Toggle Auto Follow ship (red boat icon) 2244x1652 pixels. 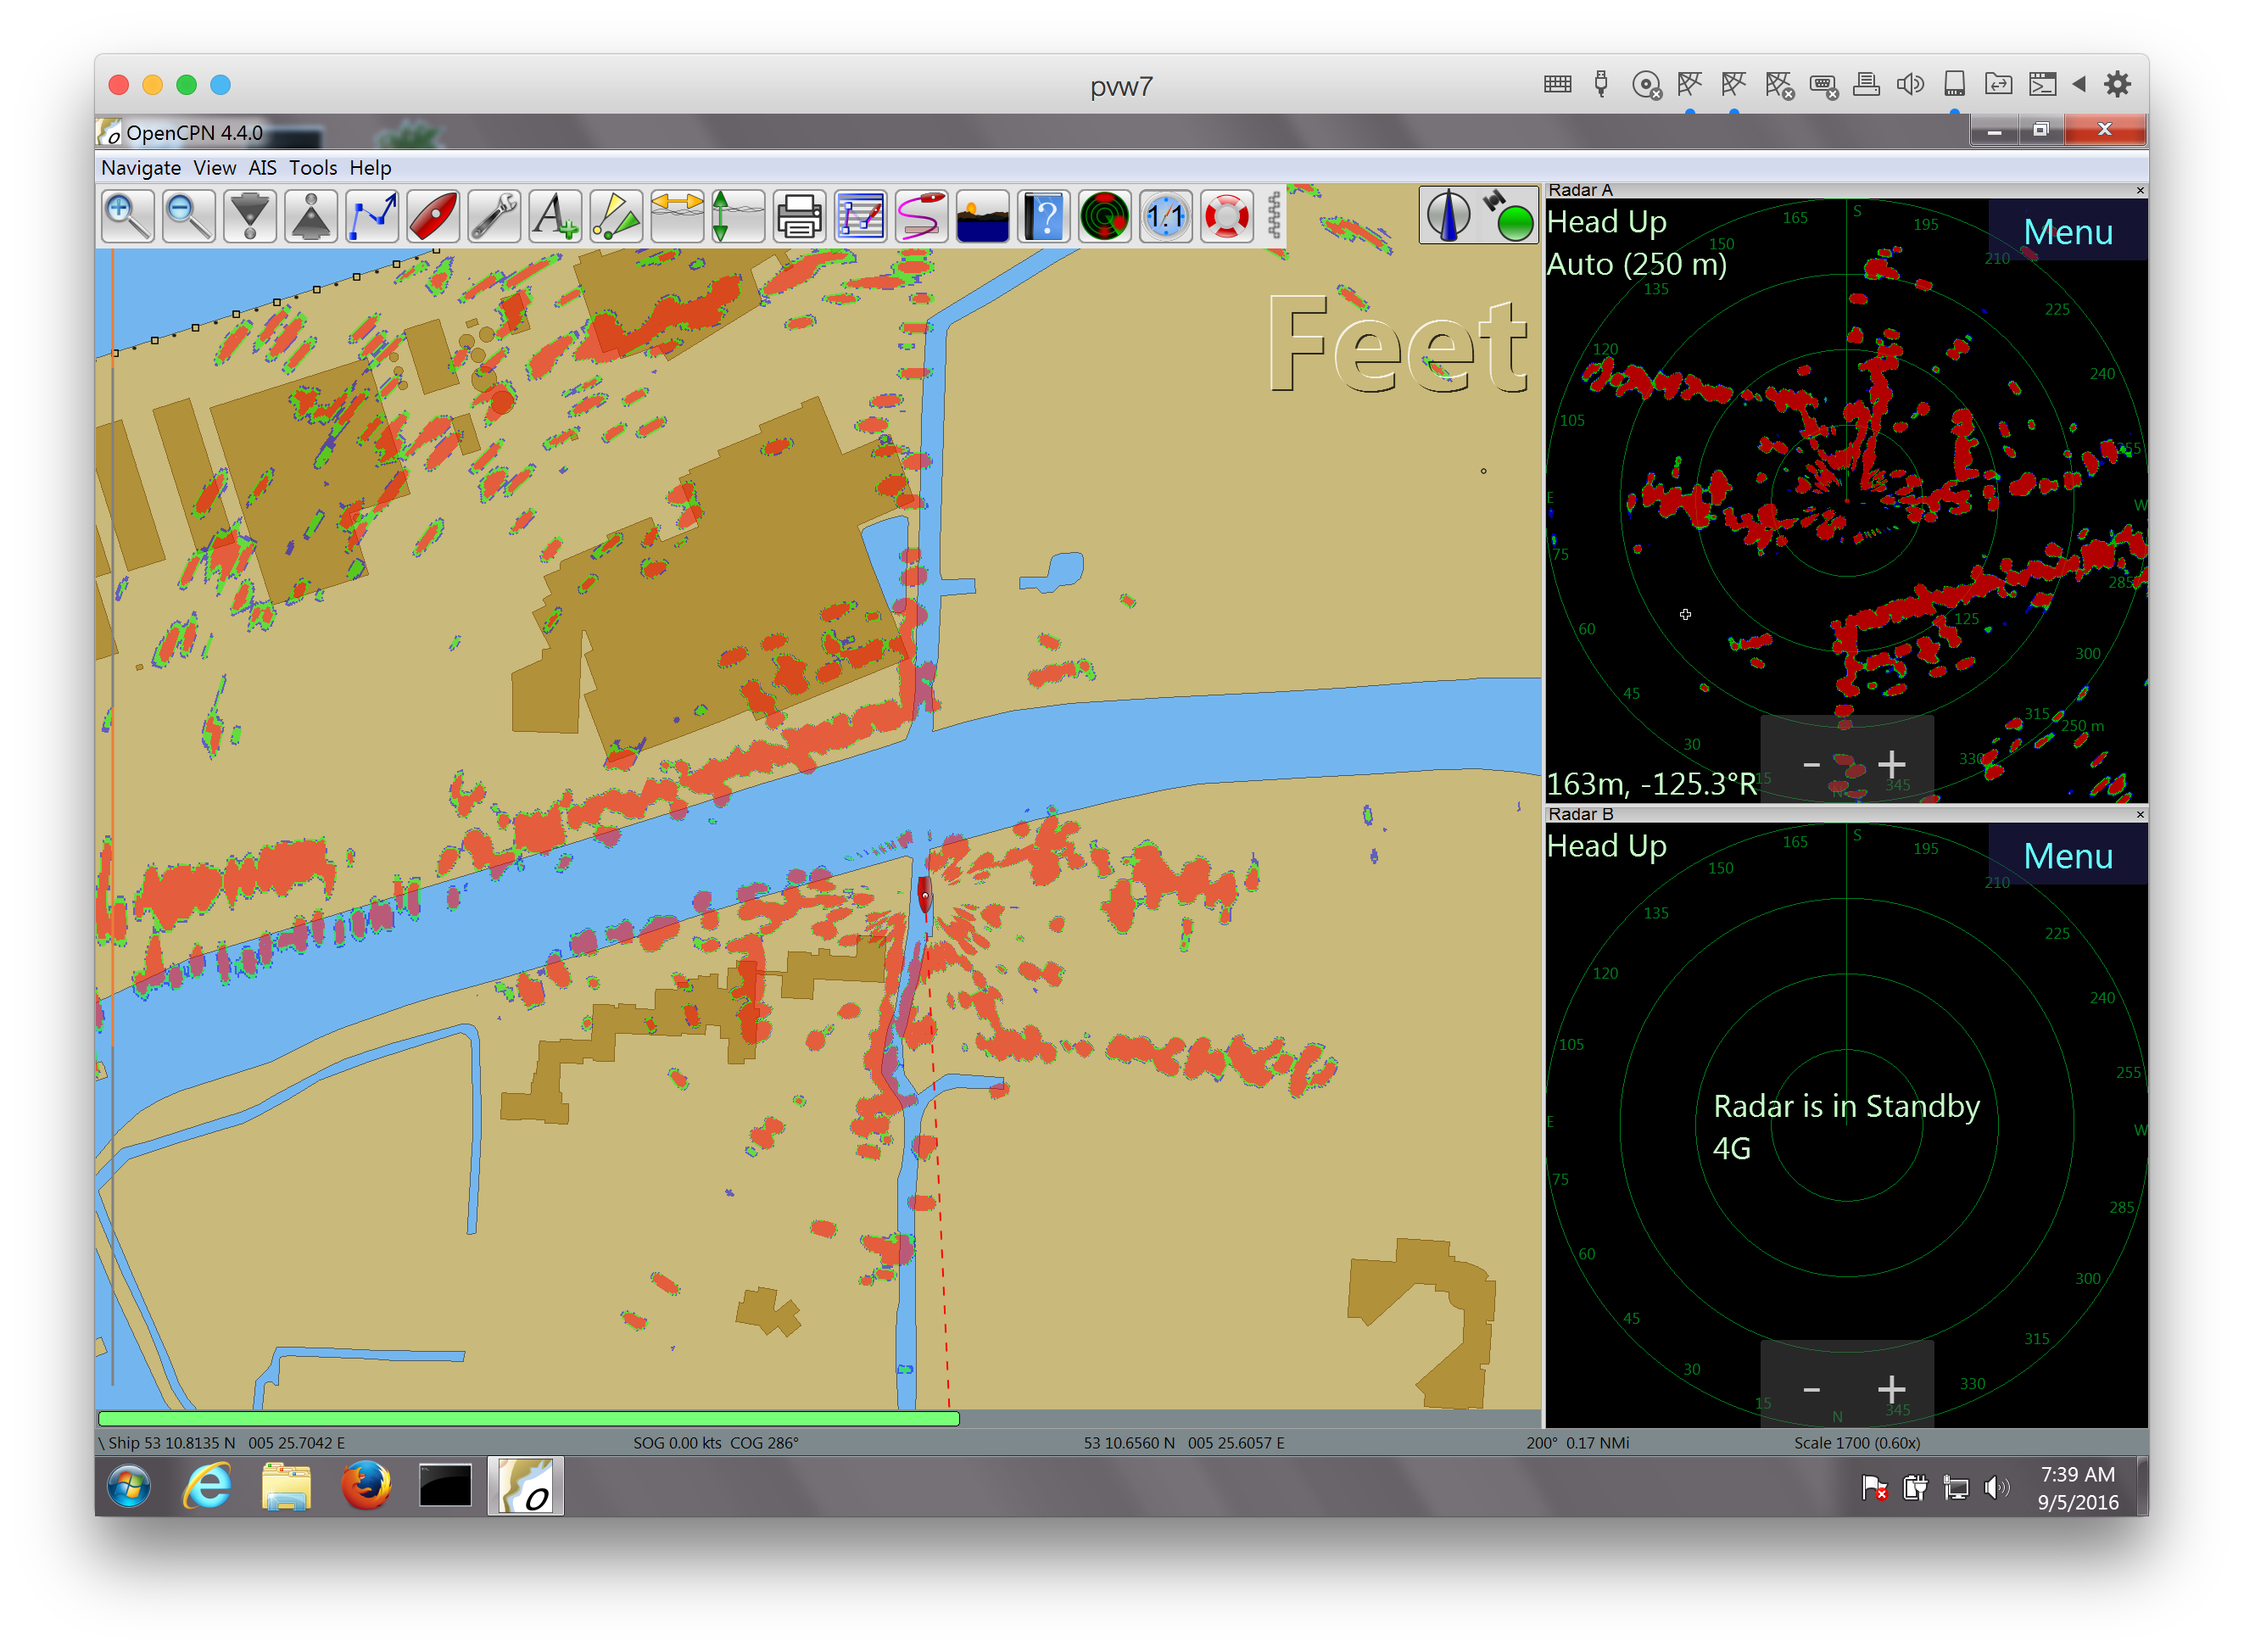(433, 216)
